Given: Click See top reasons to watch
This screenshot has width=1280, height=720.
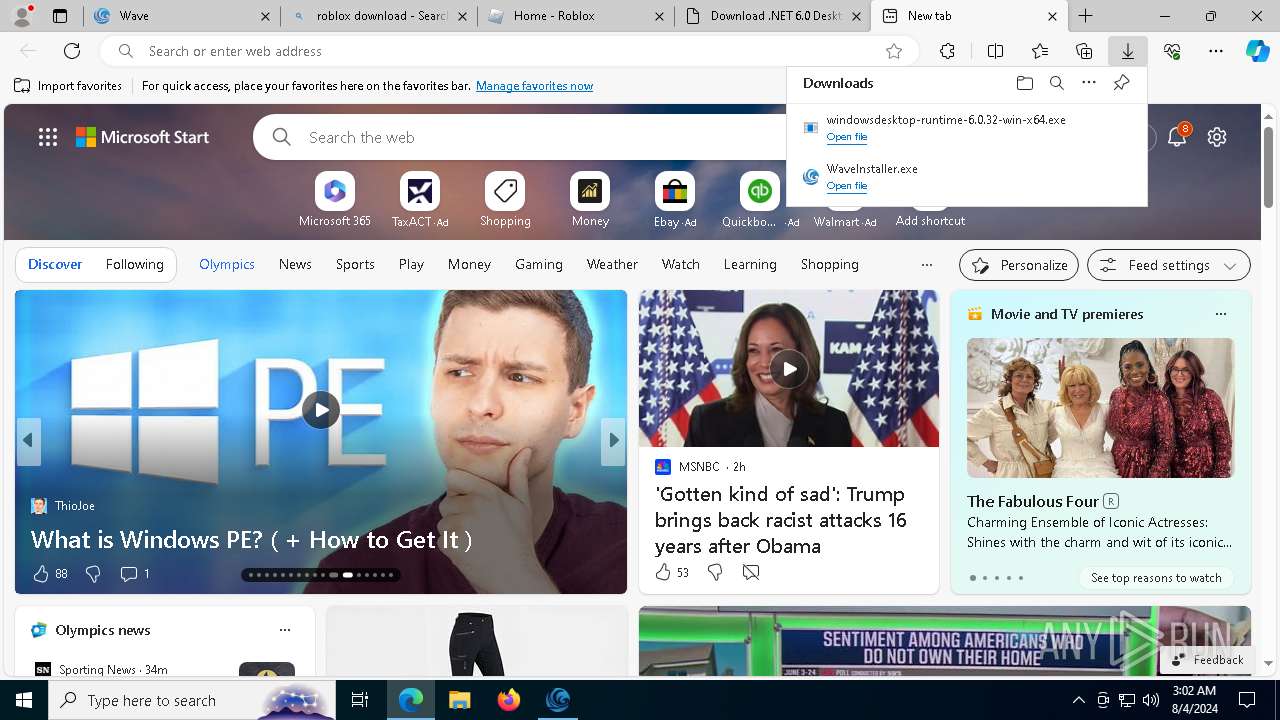Looking at the screenshot, I should (1156, 578).
